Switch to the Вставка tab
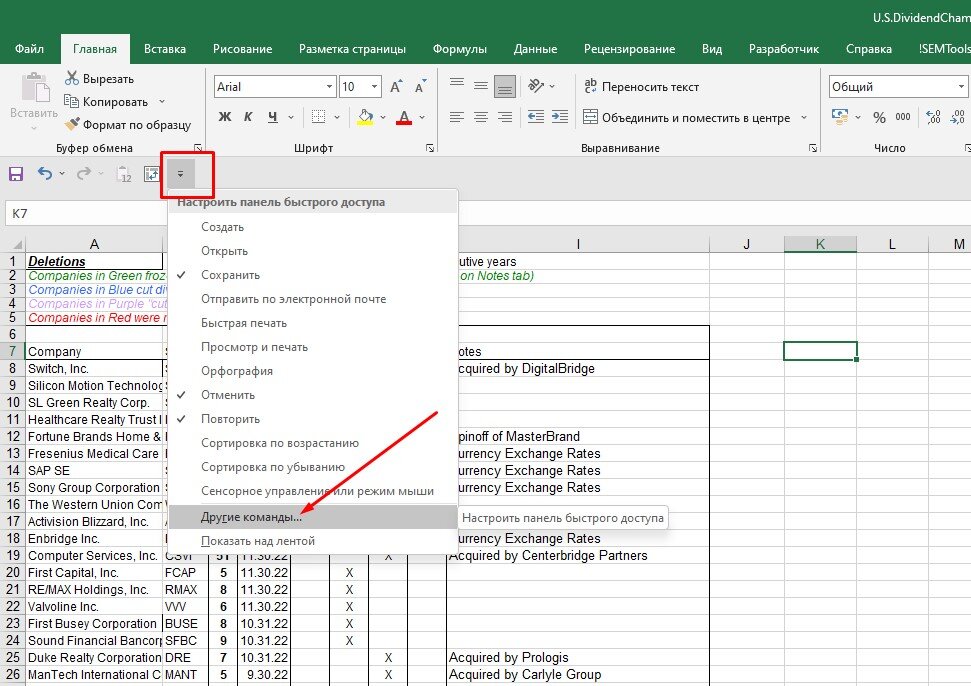 click(x=165, y=49)
